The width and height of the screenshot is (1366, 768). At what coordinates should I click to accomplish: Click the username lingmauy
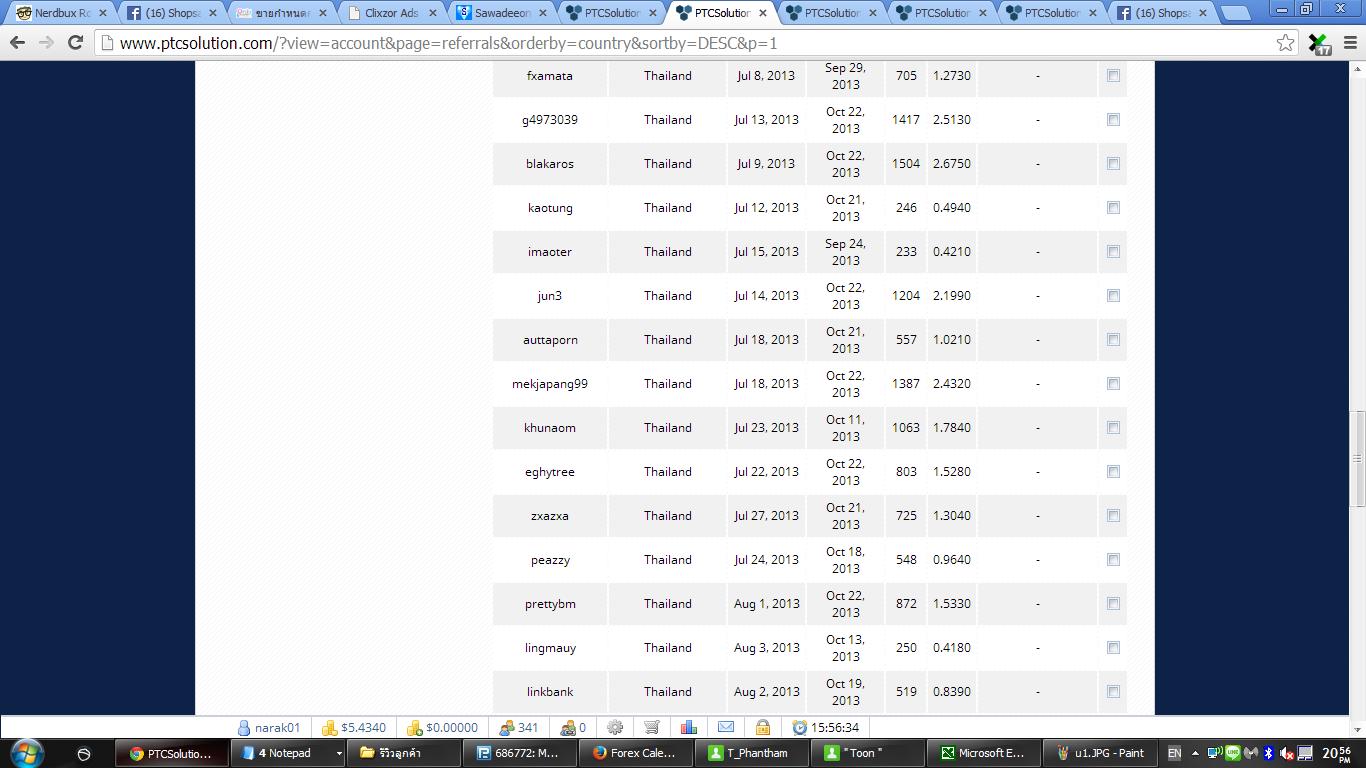550,648
